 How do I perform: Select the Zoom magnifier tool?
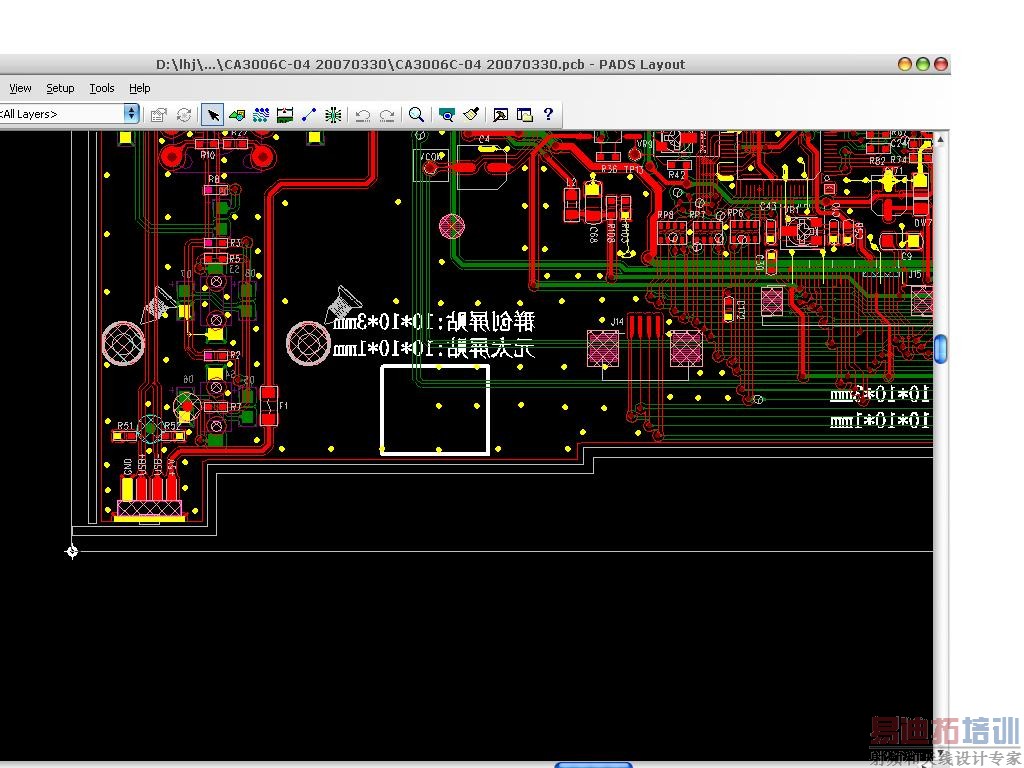(416, 115)
